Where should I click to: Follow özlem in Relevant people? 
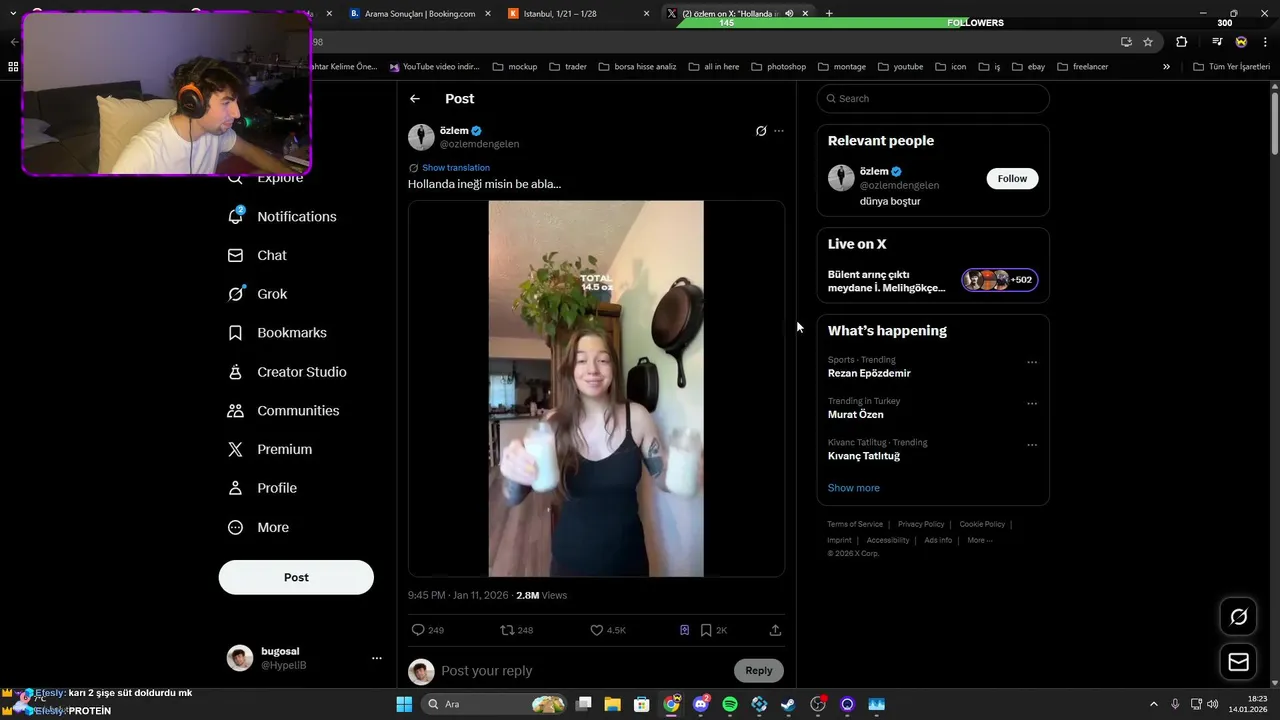pyautogui.click(x=1012, y=178)
